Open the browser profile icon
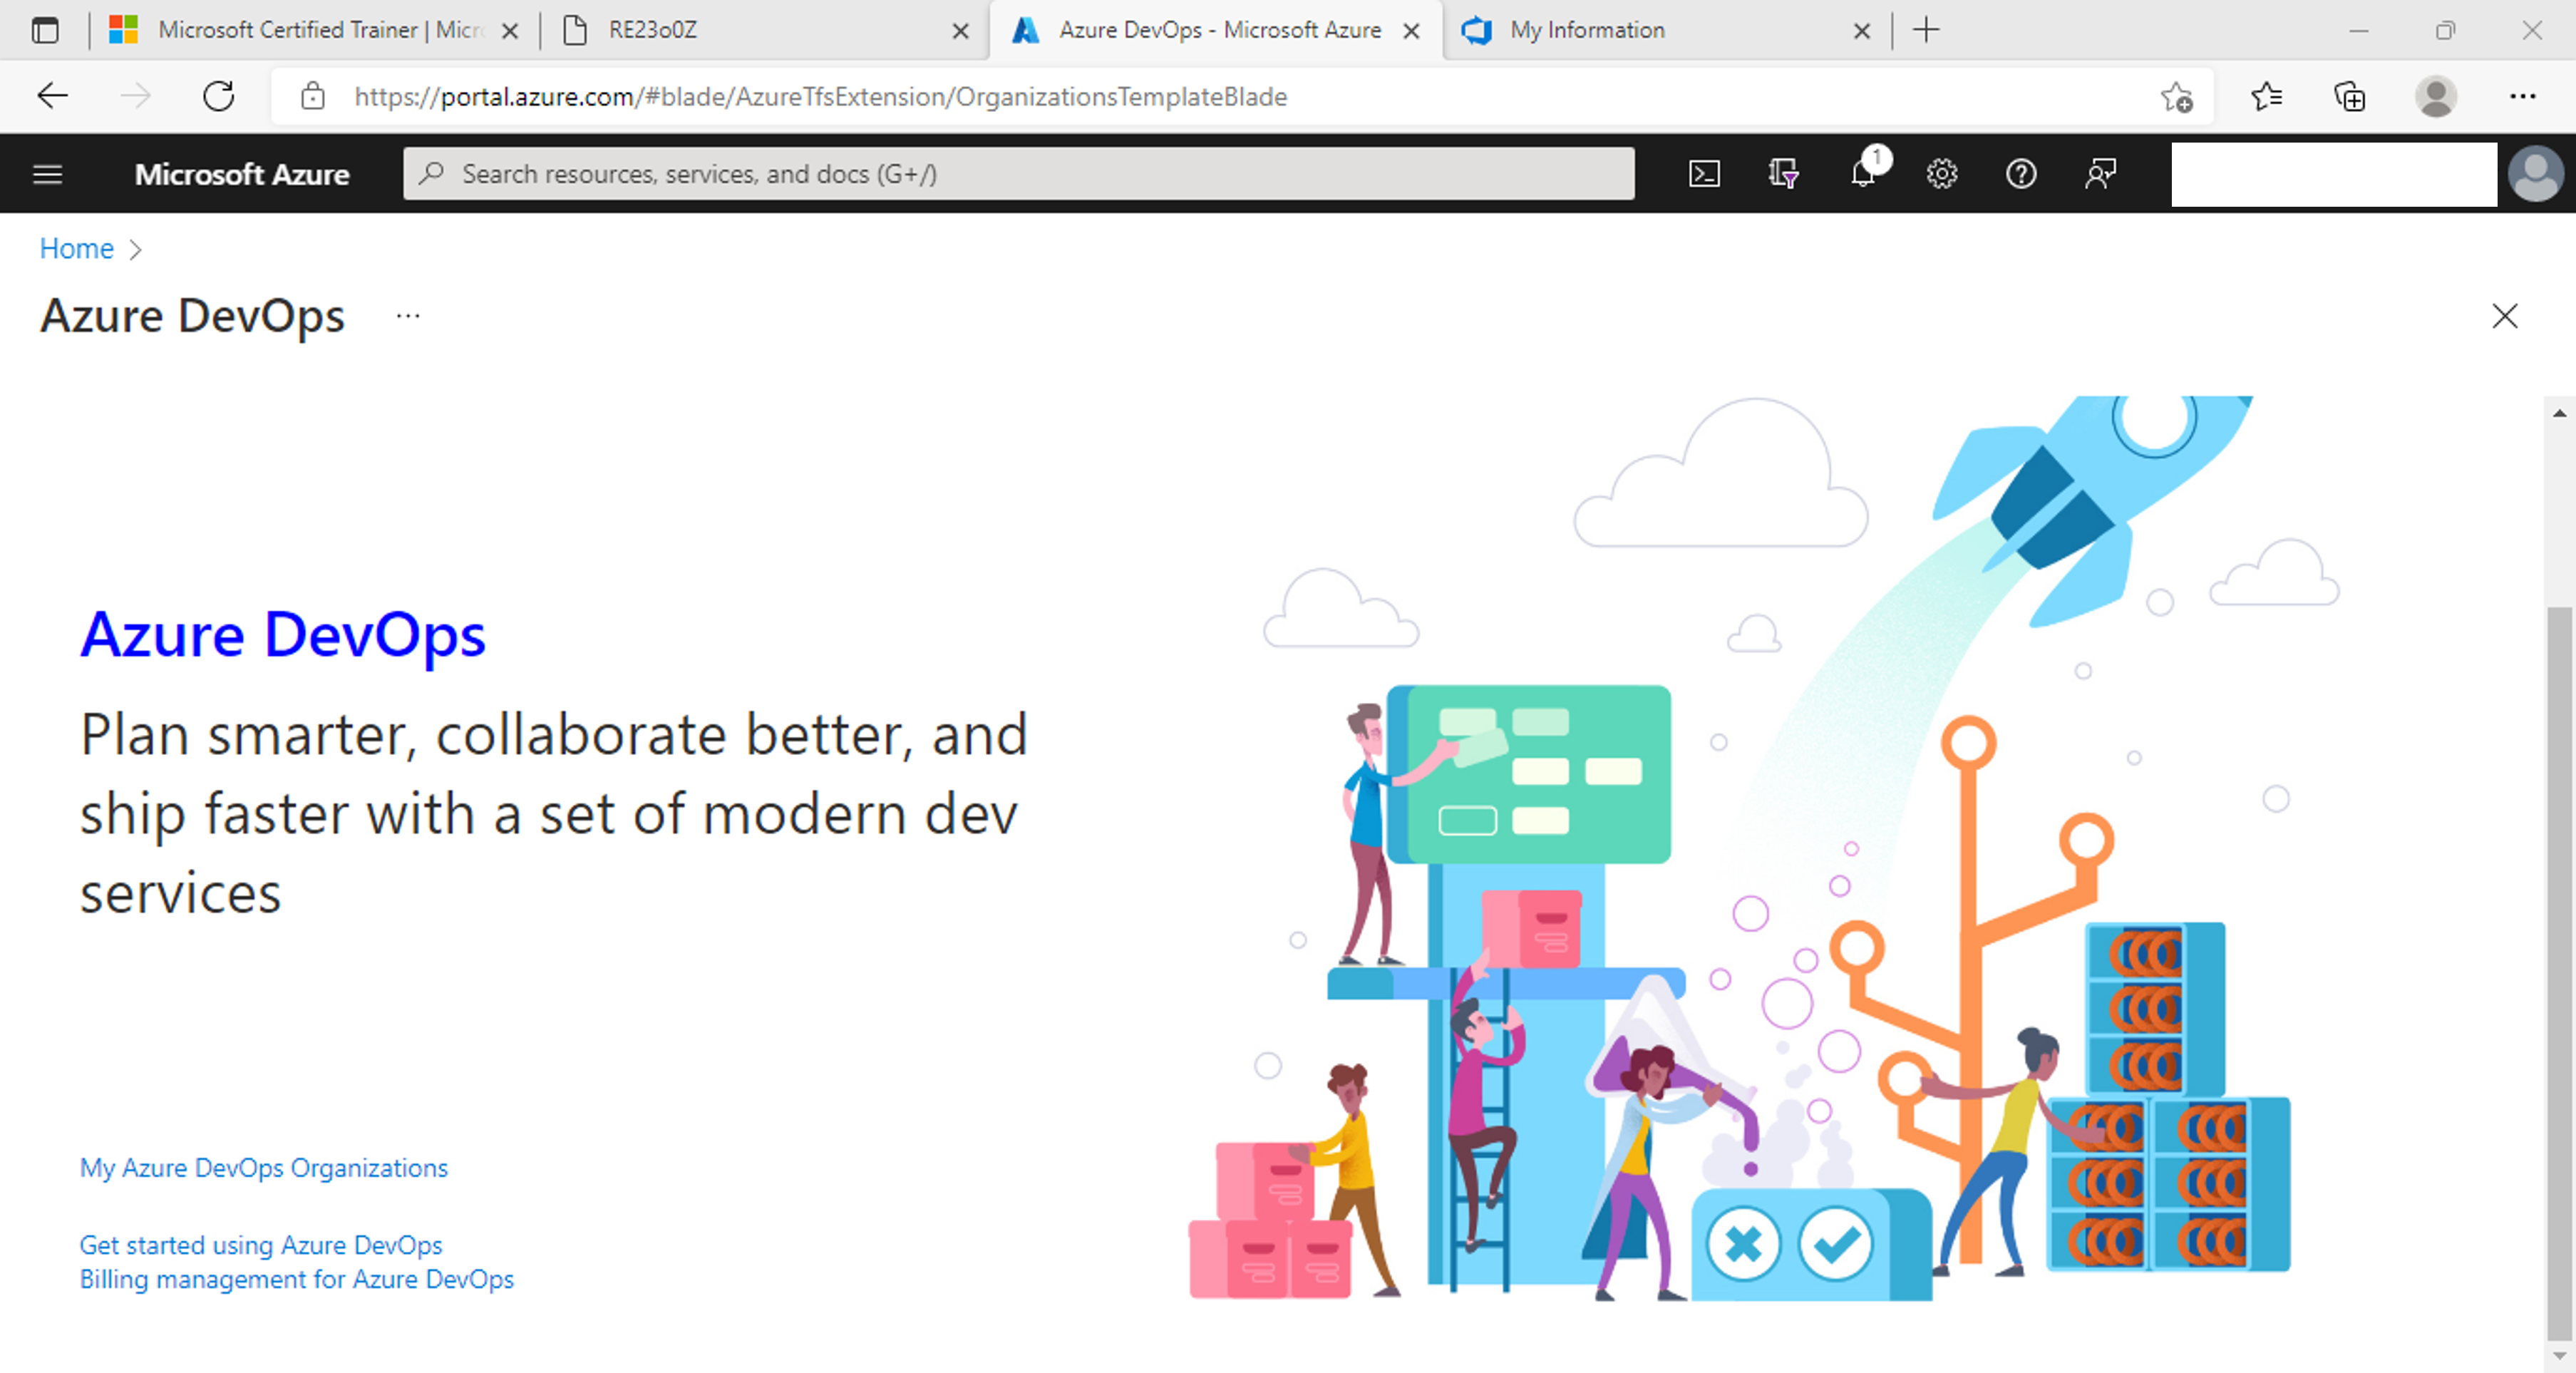This screenshot has height=1373, width=2576. [x=2435, y=97]
